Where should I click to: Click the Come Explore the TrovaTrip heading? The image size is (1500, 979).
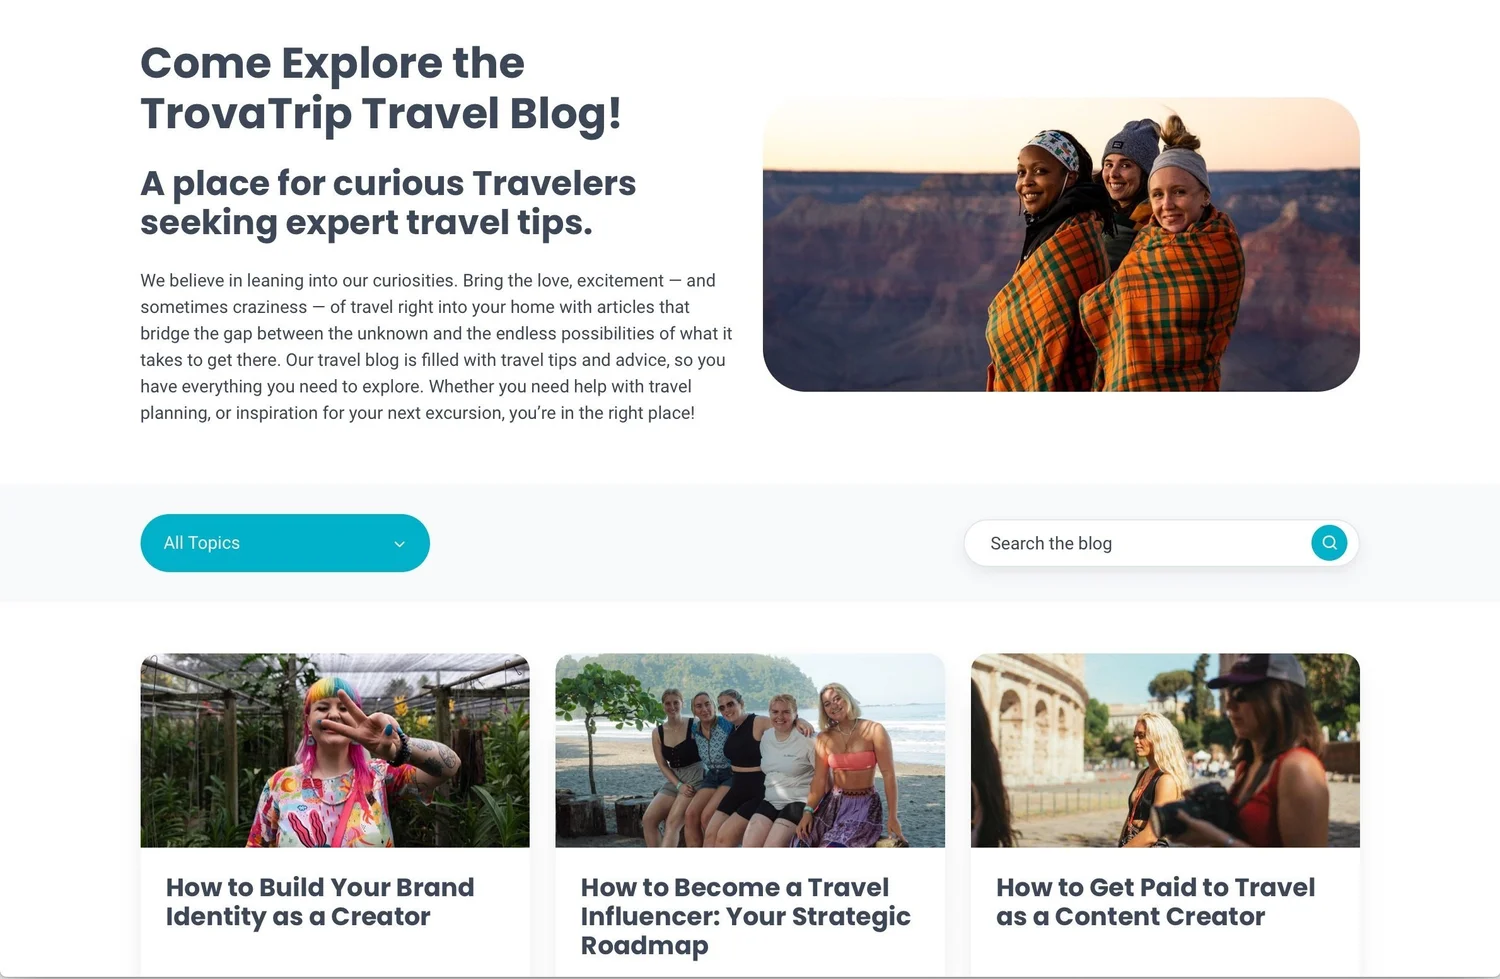tap(381, 88)
